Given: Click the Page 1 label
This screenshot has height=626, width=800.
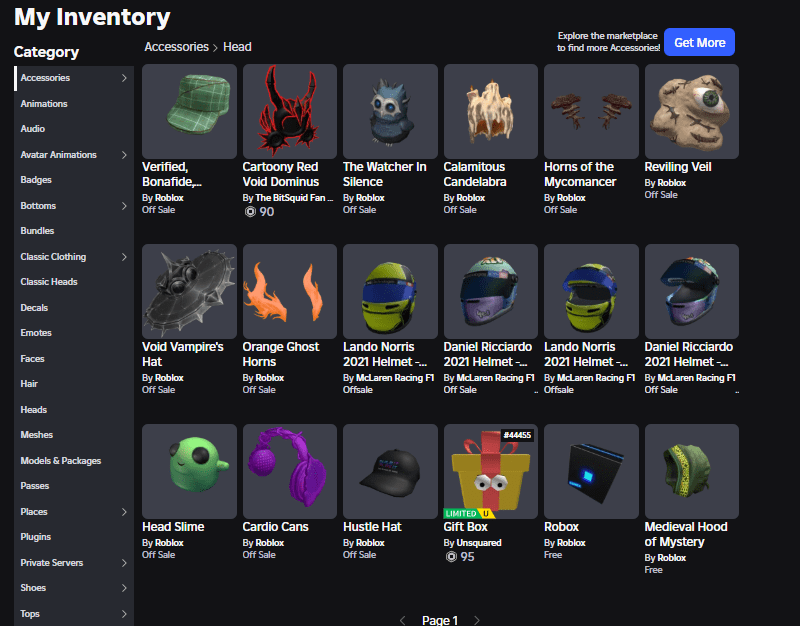Looking at the screenshot, I should [440, 620].
